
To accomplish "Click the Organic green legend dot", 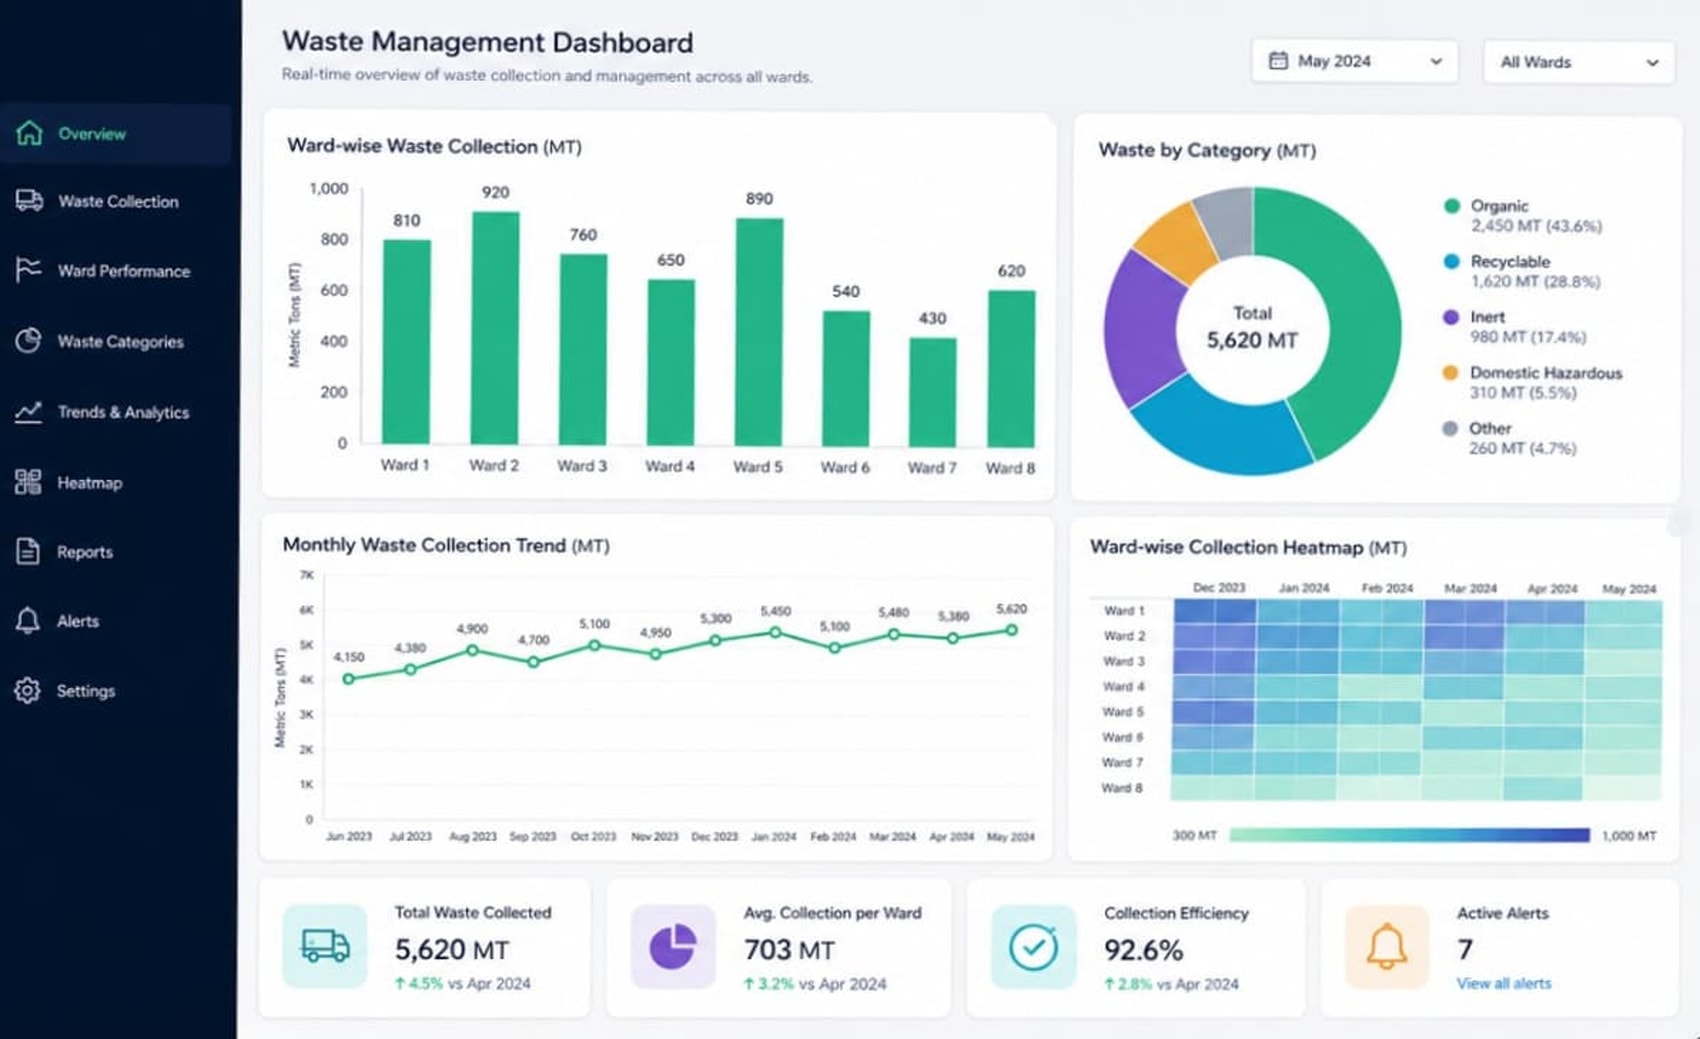I will (x=1452, y=206).
